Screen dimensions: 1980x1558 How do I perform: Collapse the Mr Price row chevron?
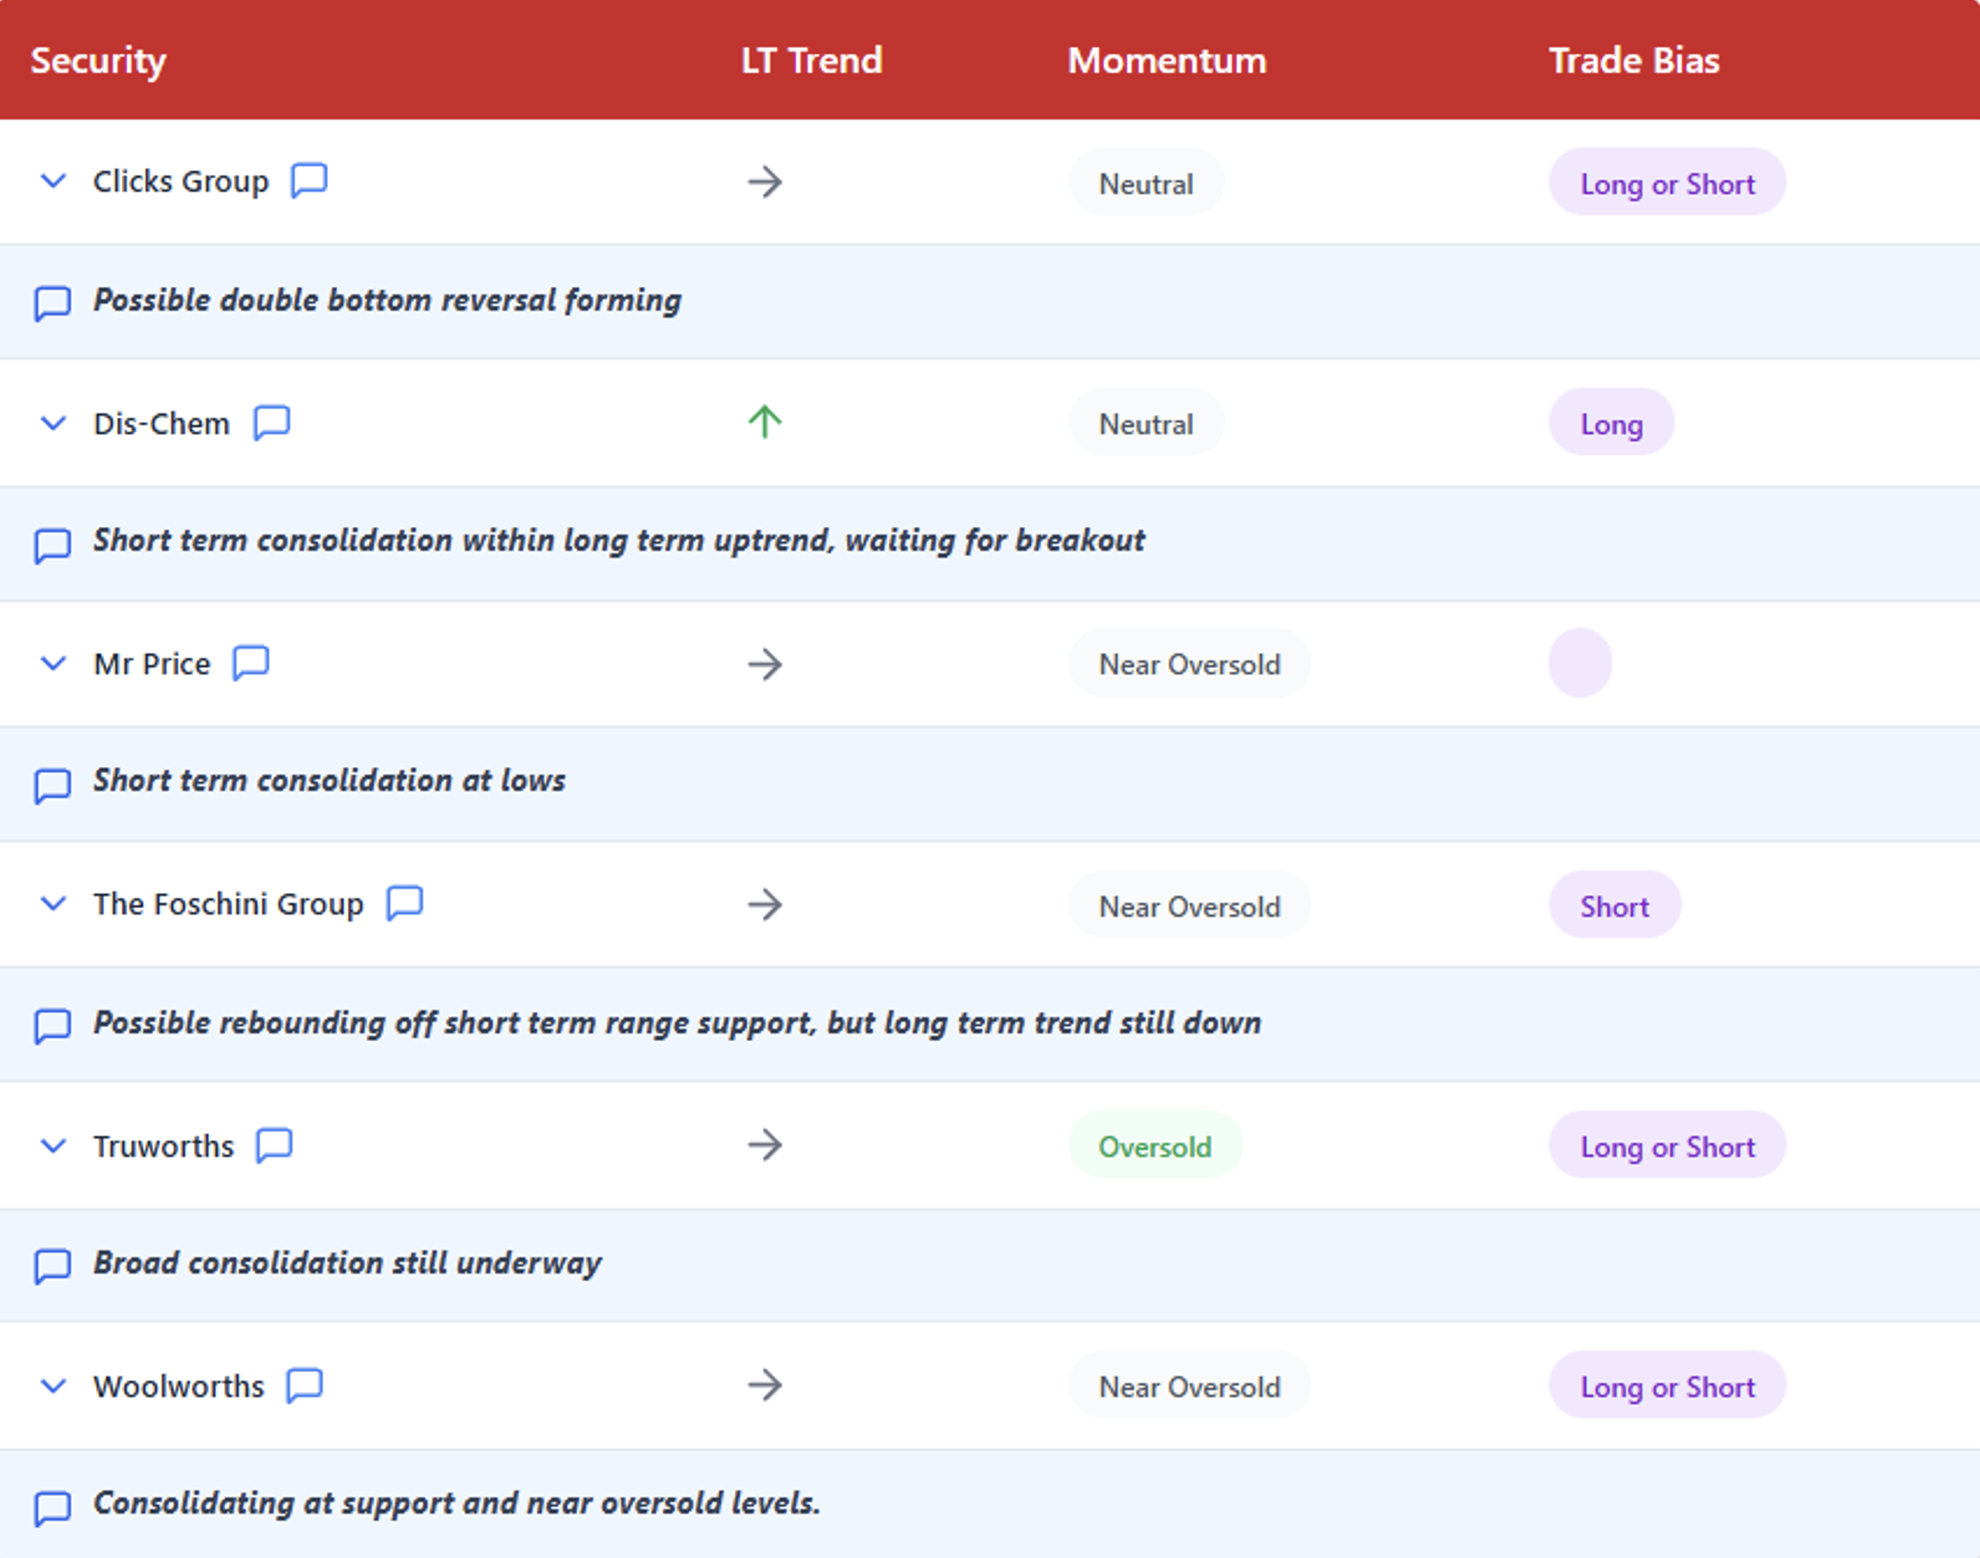tap(53, 663)
